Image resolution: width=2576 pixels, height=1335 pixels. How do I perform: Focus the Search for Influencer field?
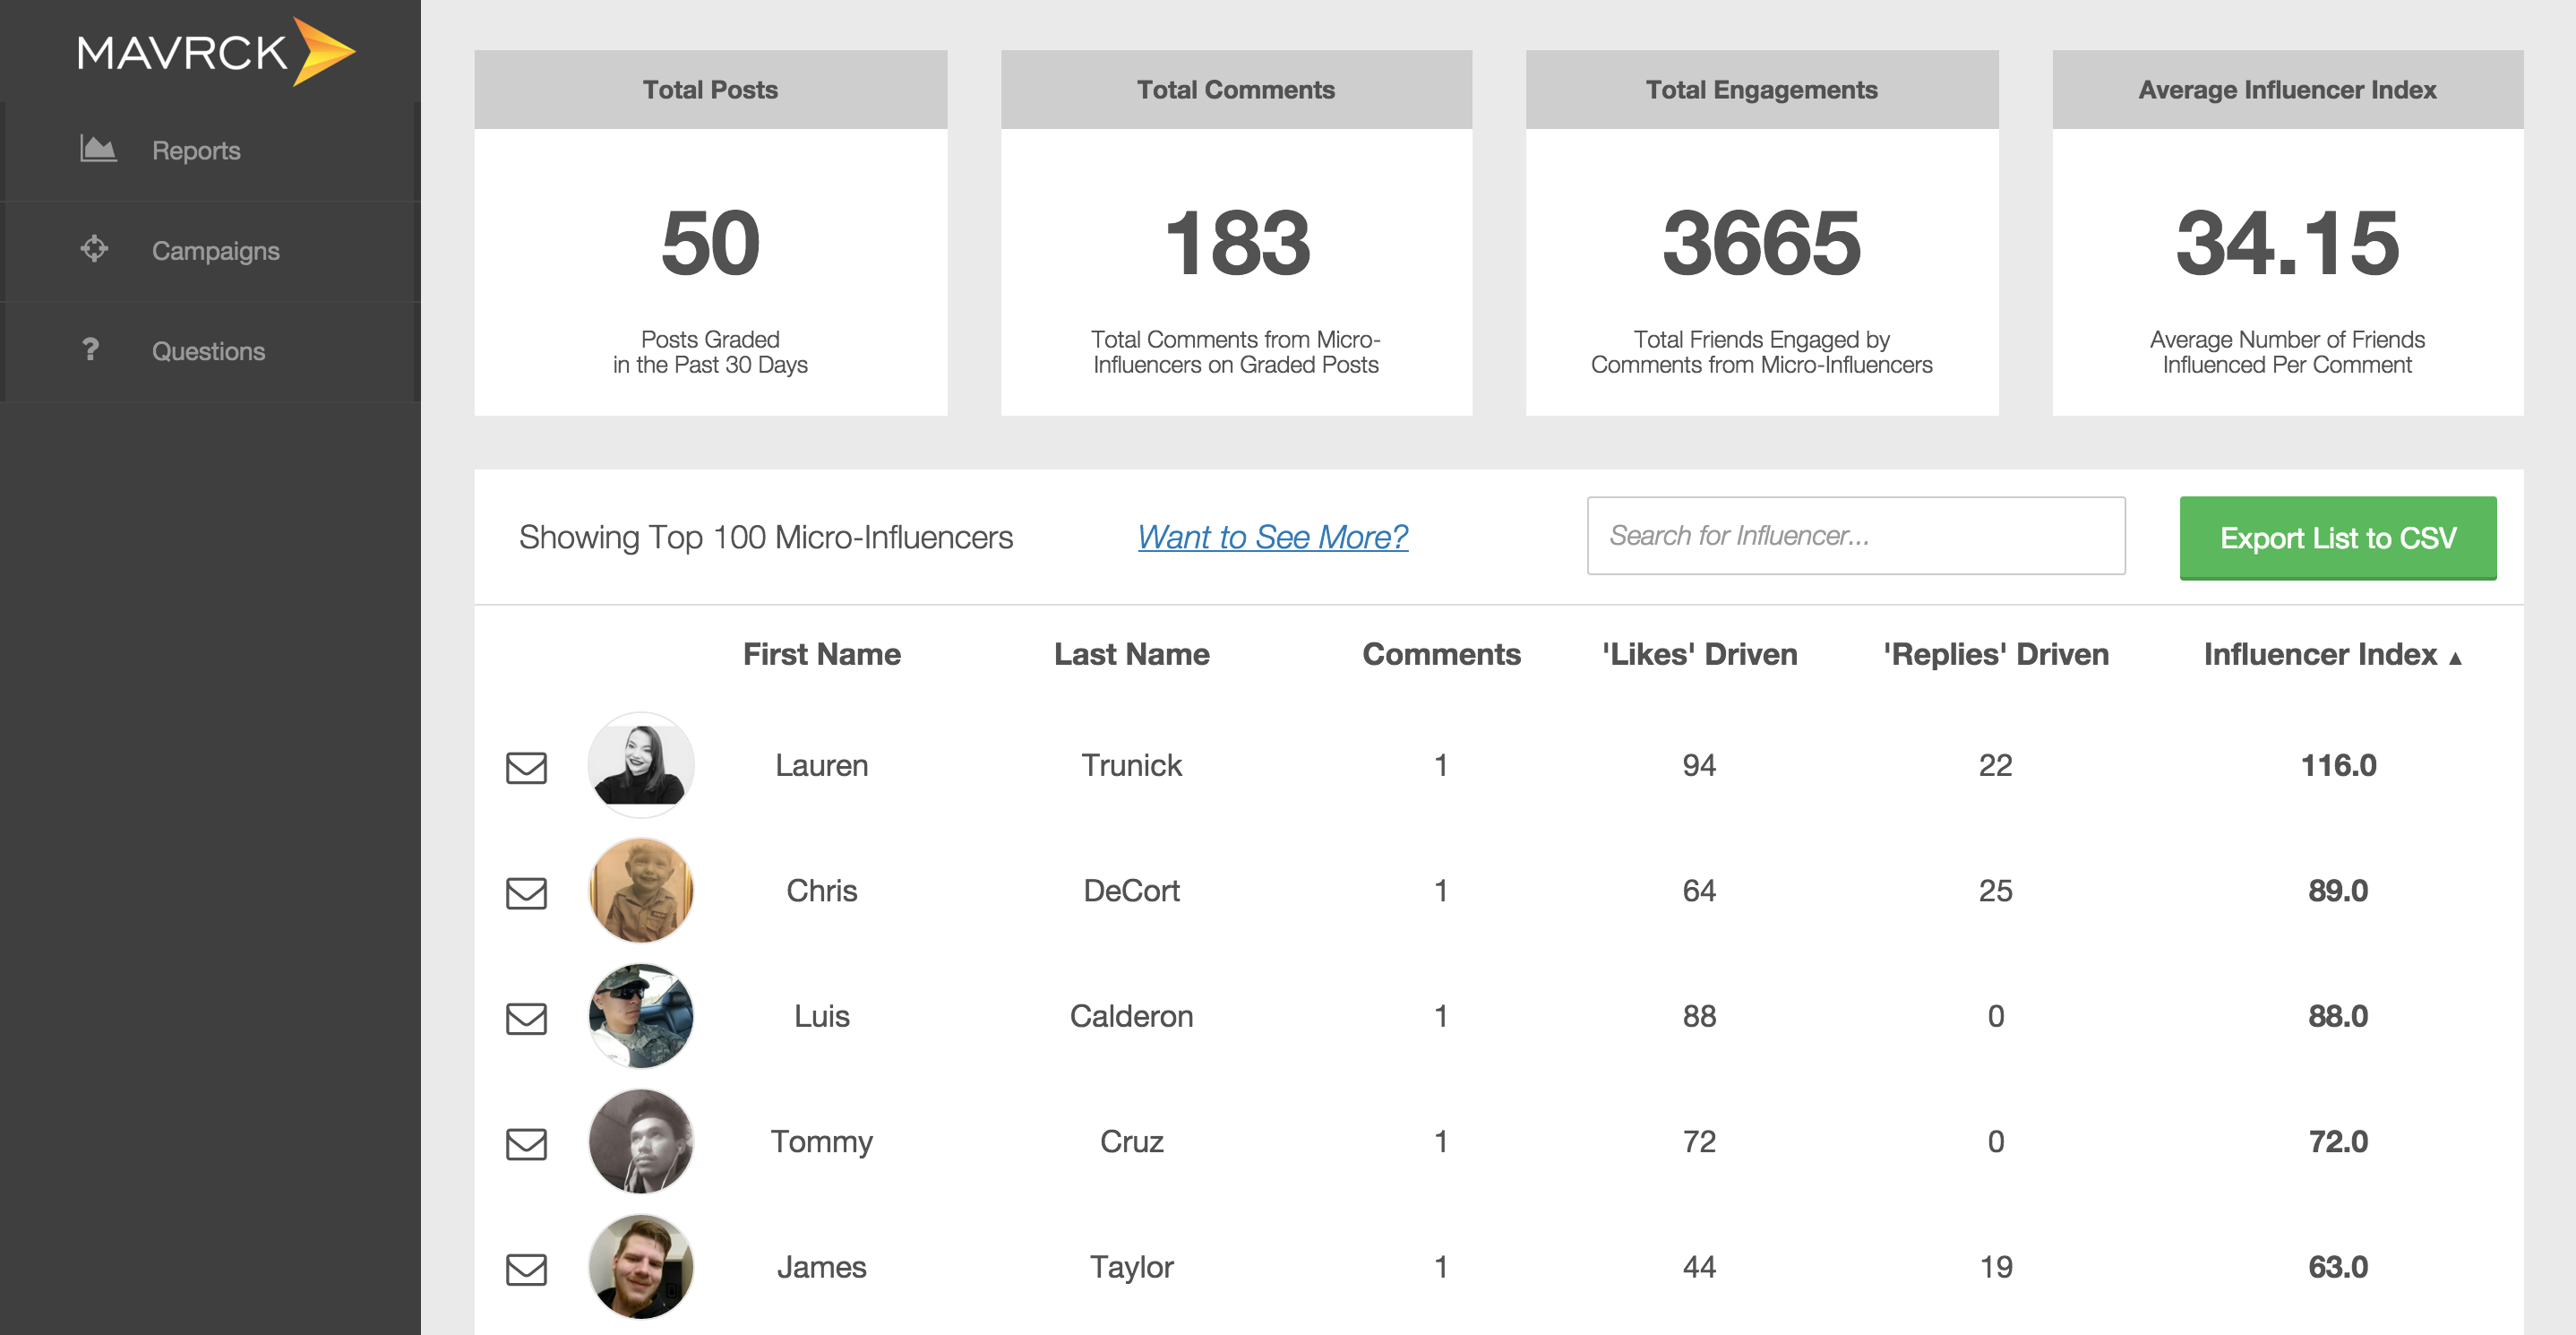pos(1855,536)
